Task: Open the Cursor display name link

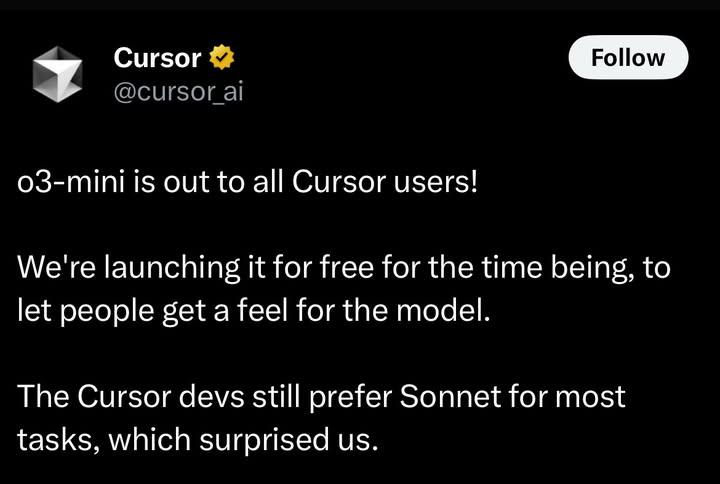Action: pos(157,58)
